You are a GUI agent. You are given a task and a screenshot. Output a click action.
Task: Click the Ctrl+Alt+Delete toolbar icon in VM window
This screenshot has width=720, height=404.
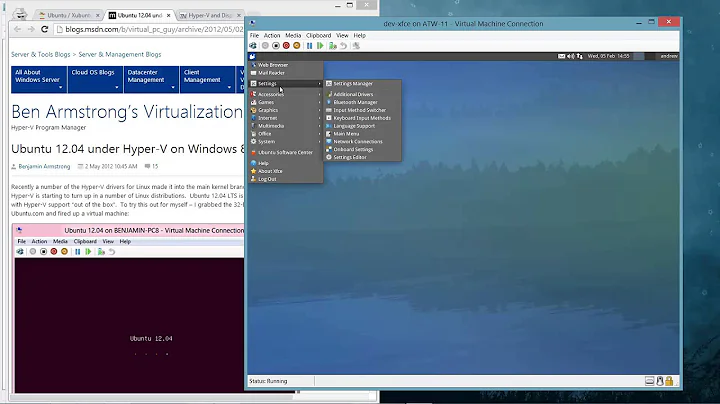[253, 45]
